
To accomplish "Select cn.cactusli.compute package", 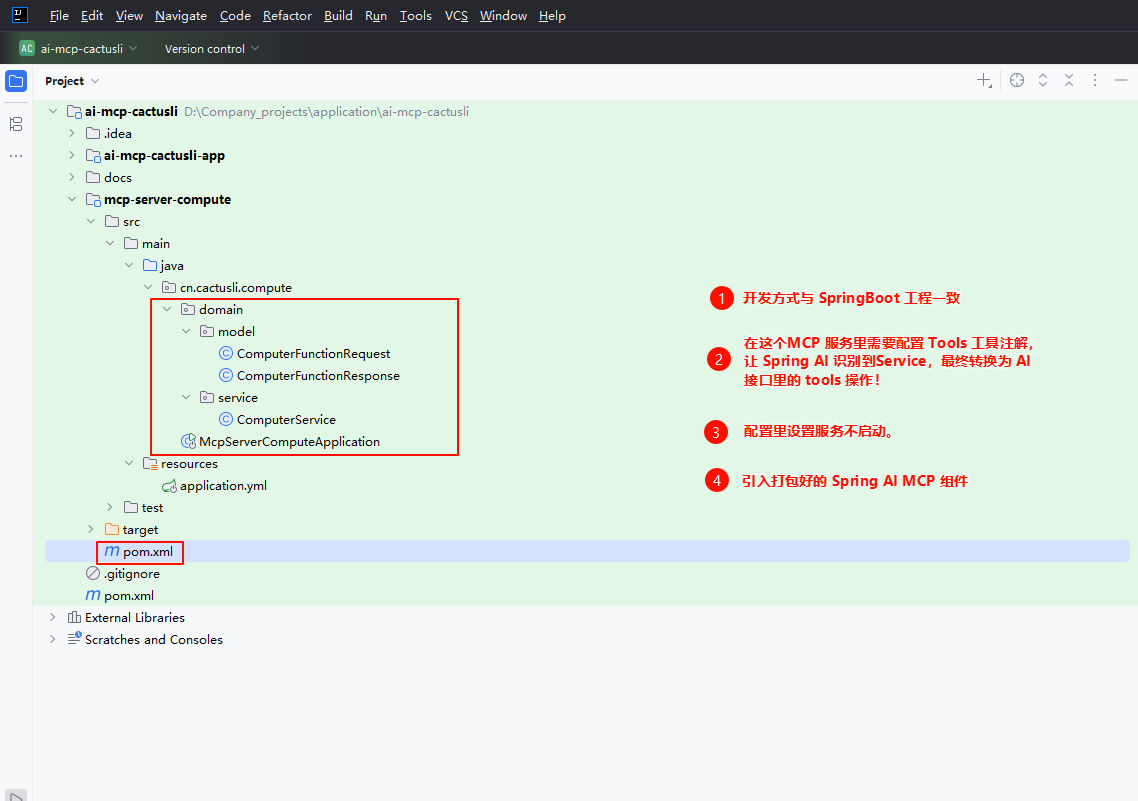I will pos(236,287).
